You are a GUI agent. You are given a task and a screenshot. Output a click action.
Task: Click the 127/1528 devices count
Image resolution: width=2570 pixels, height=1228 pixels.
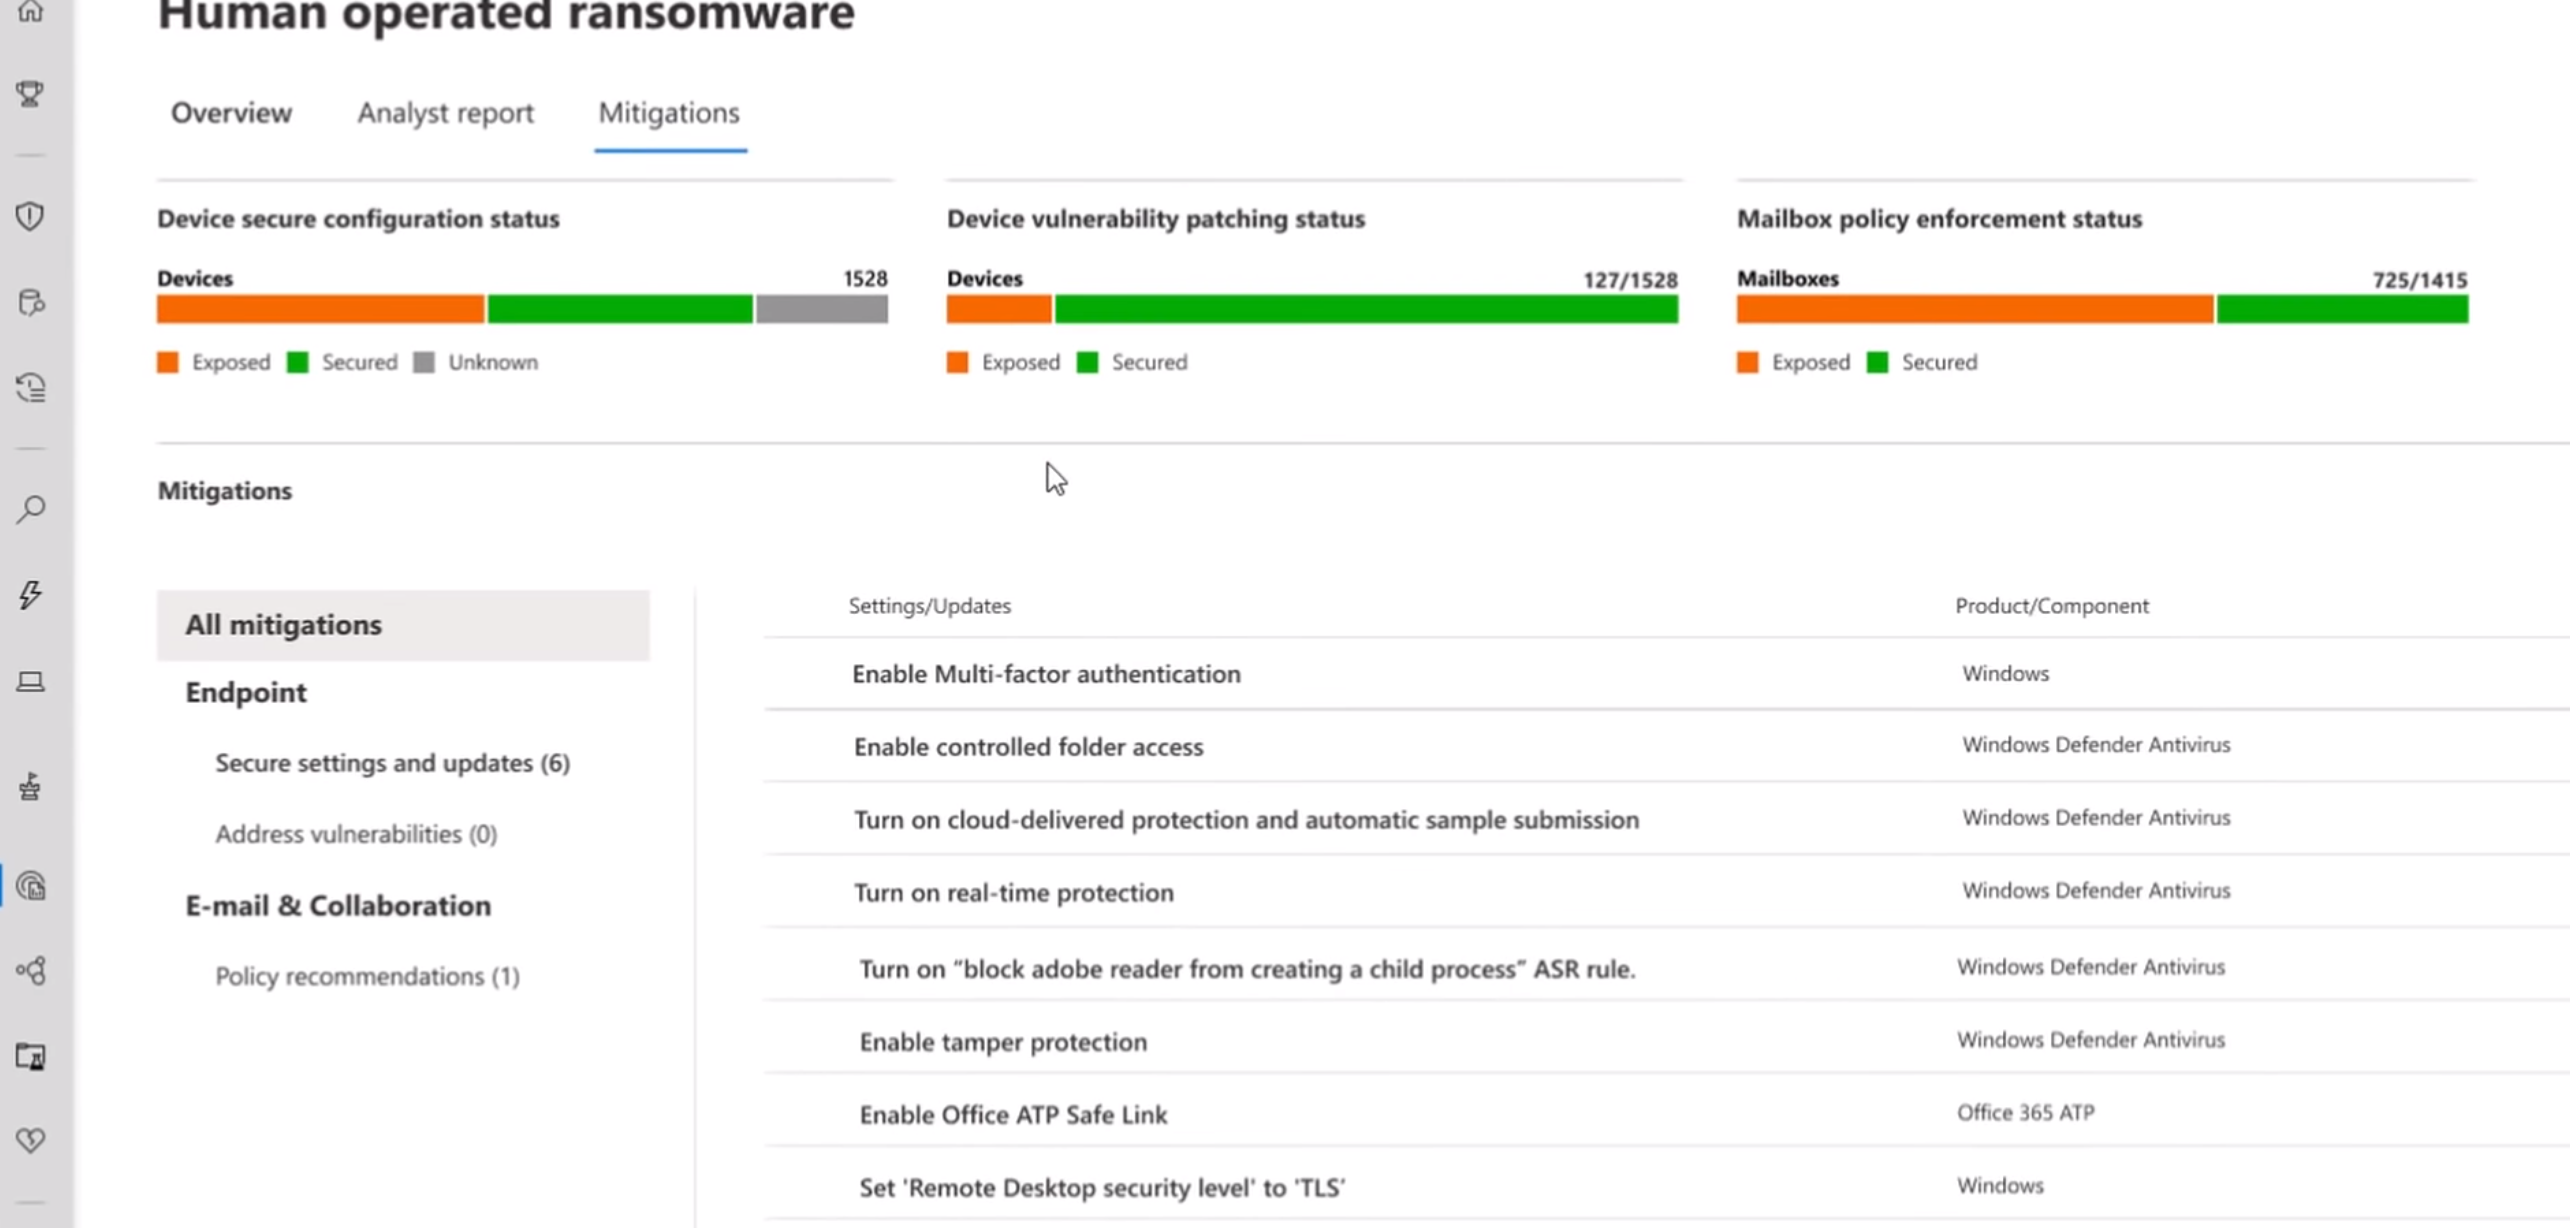(1630, 280)
